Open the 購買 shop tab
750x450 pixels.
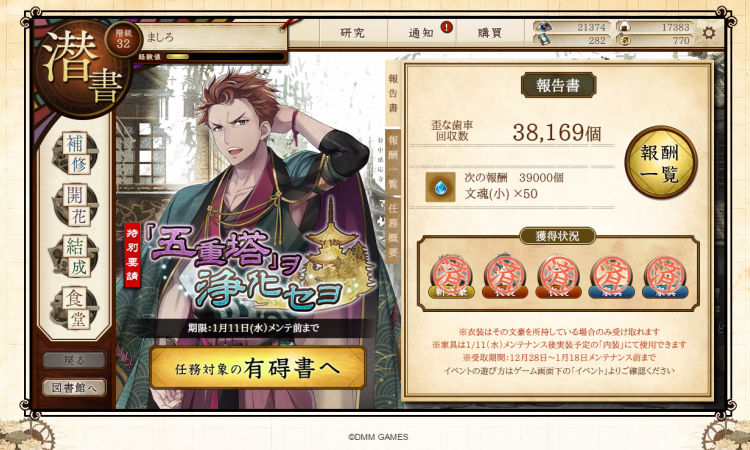click(490, 33)
